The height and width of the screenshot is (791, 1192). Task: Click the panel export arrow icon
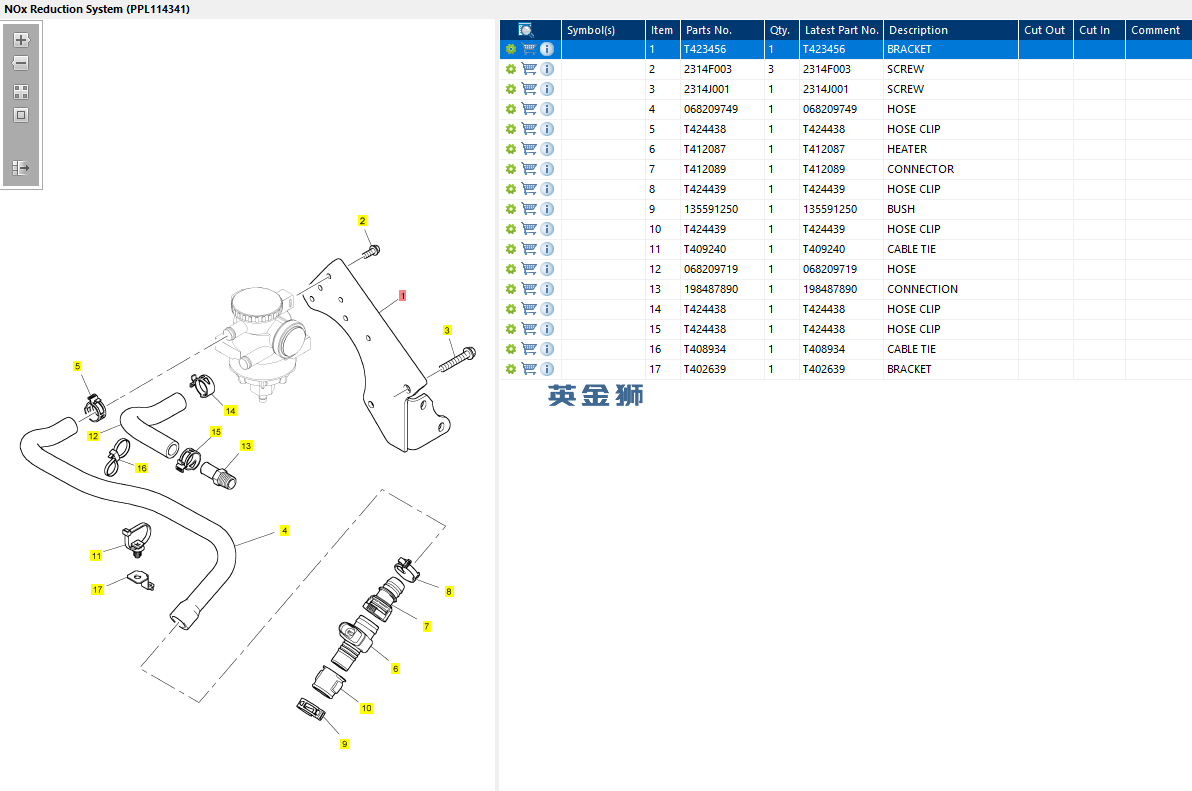click(21, 168)
